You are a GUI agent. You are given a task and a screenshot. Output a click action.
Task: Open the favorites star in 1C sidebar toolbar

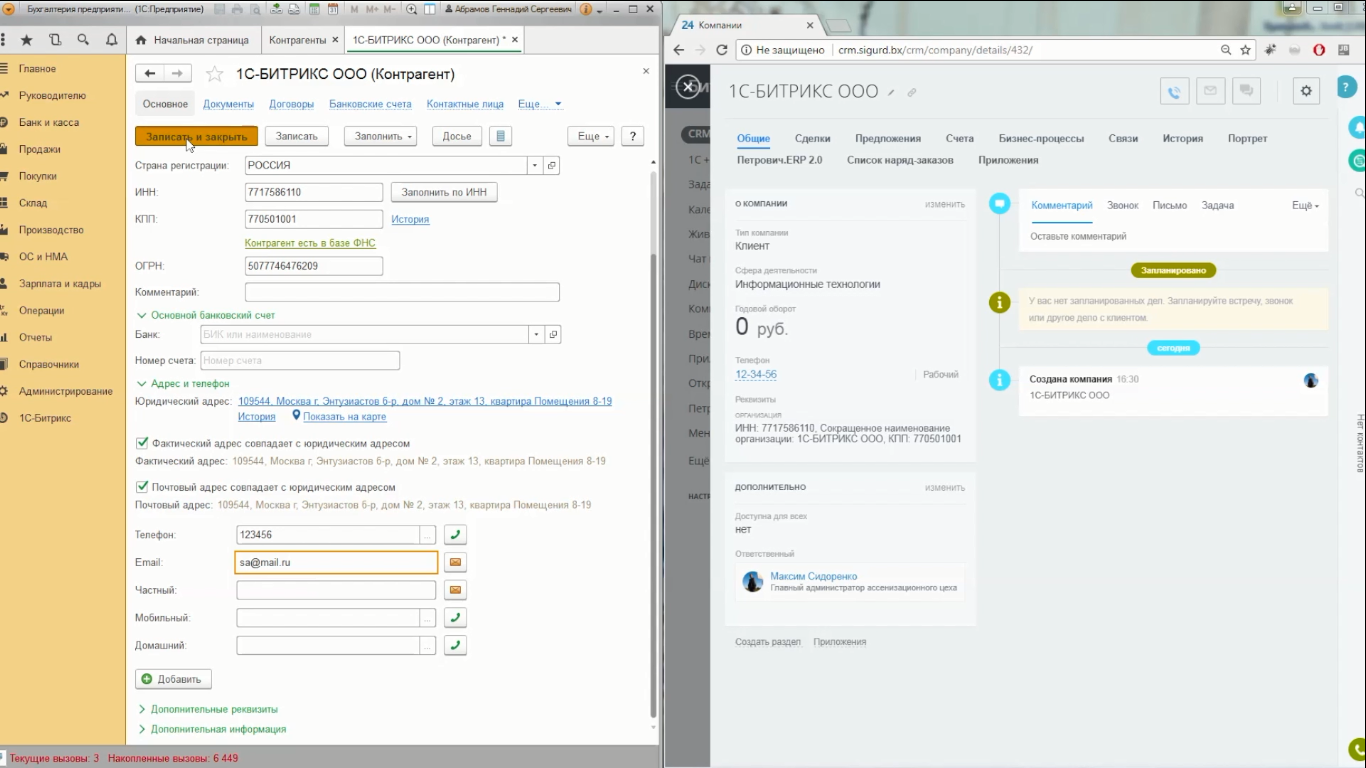pos(26,40)
